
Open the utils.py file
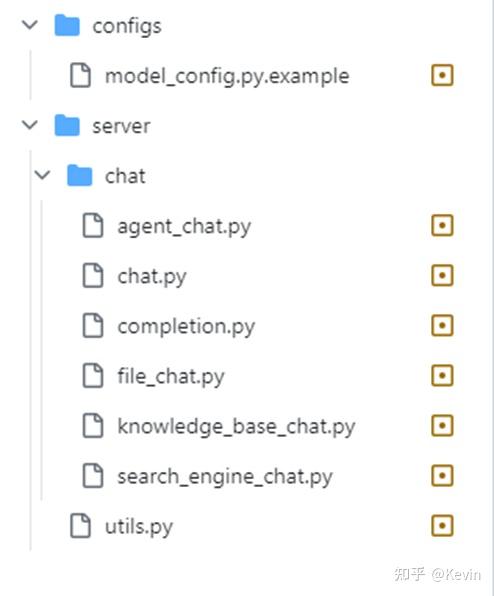(139, 527)
